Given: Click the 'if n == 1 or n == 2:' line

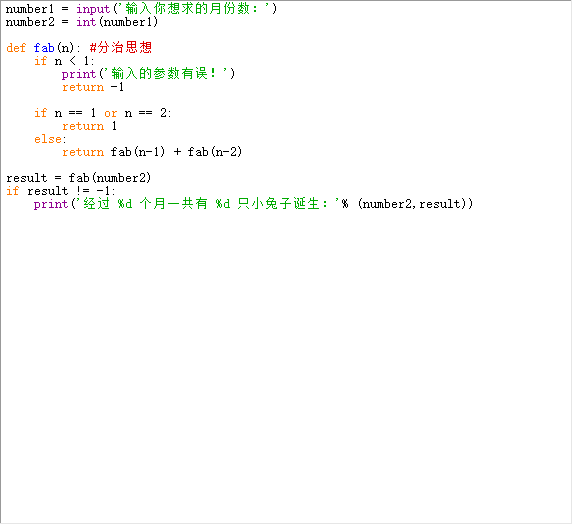Looking at the screenshot, I should click(103, 113).
